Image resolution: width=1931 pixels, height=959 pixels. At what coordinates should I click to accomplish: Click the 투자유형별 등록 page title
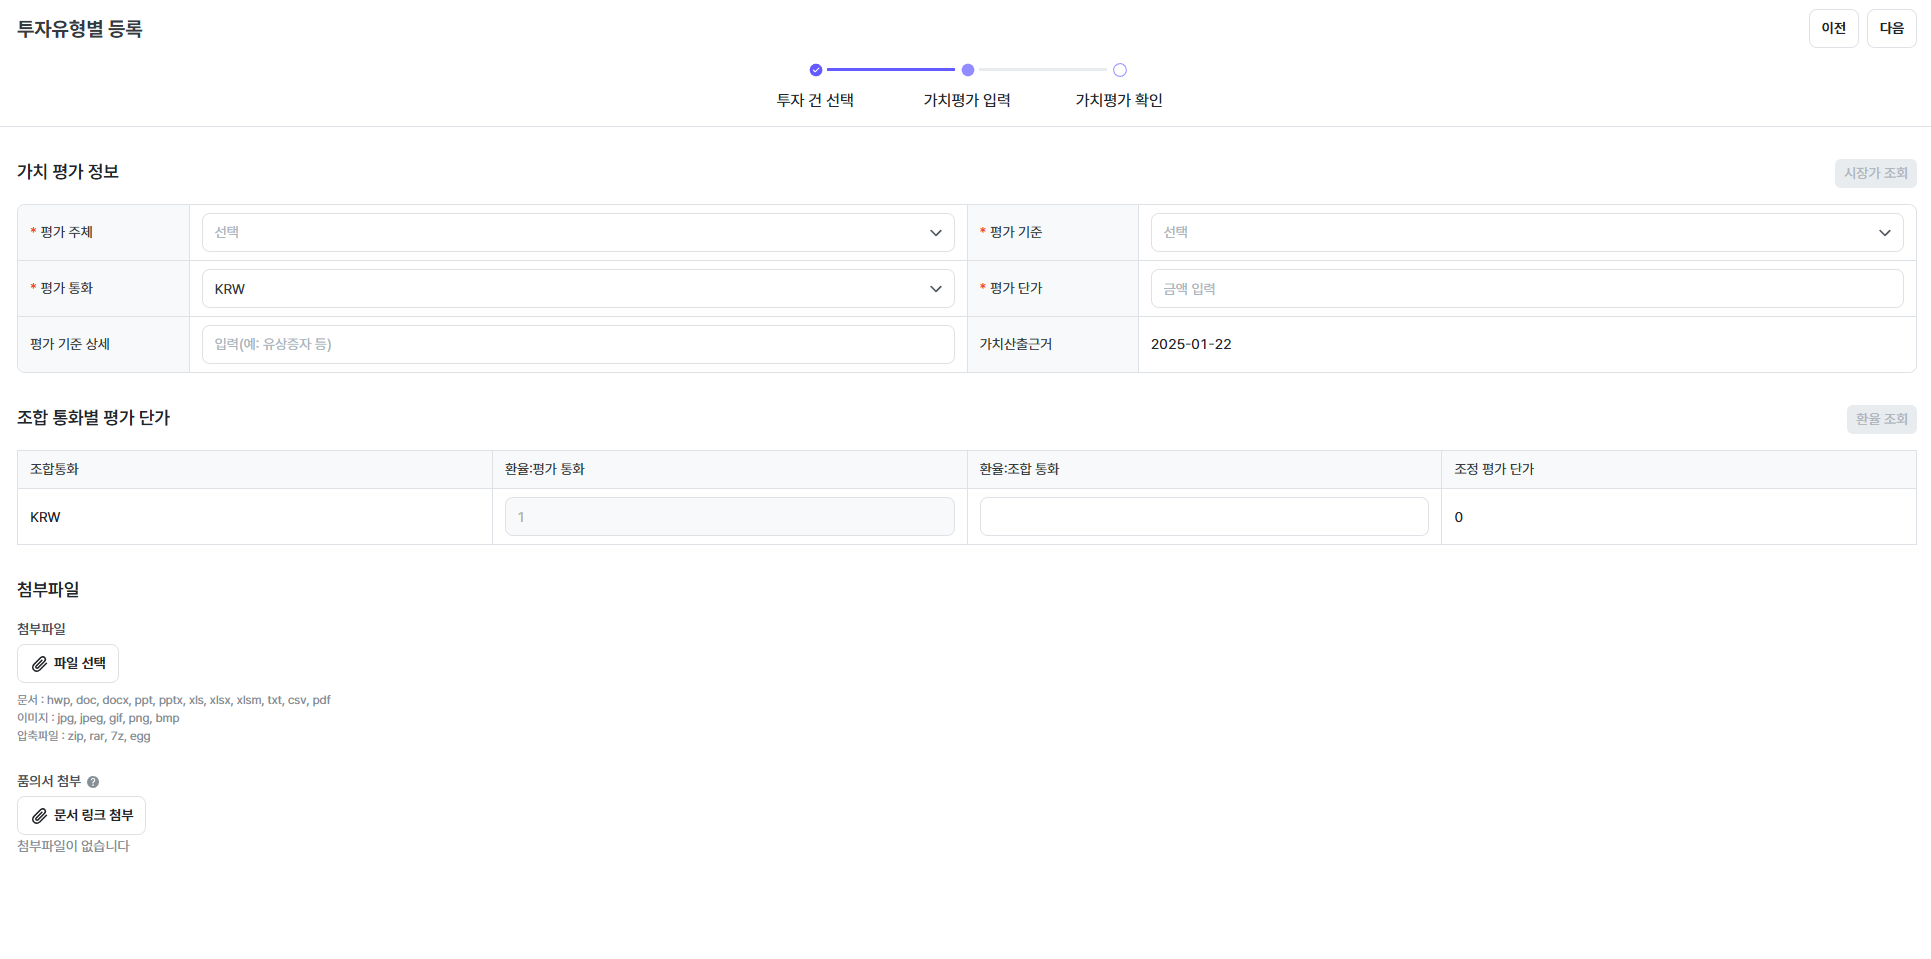click(80, 29)
